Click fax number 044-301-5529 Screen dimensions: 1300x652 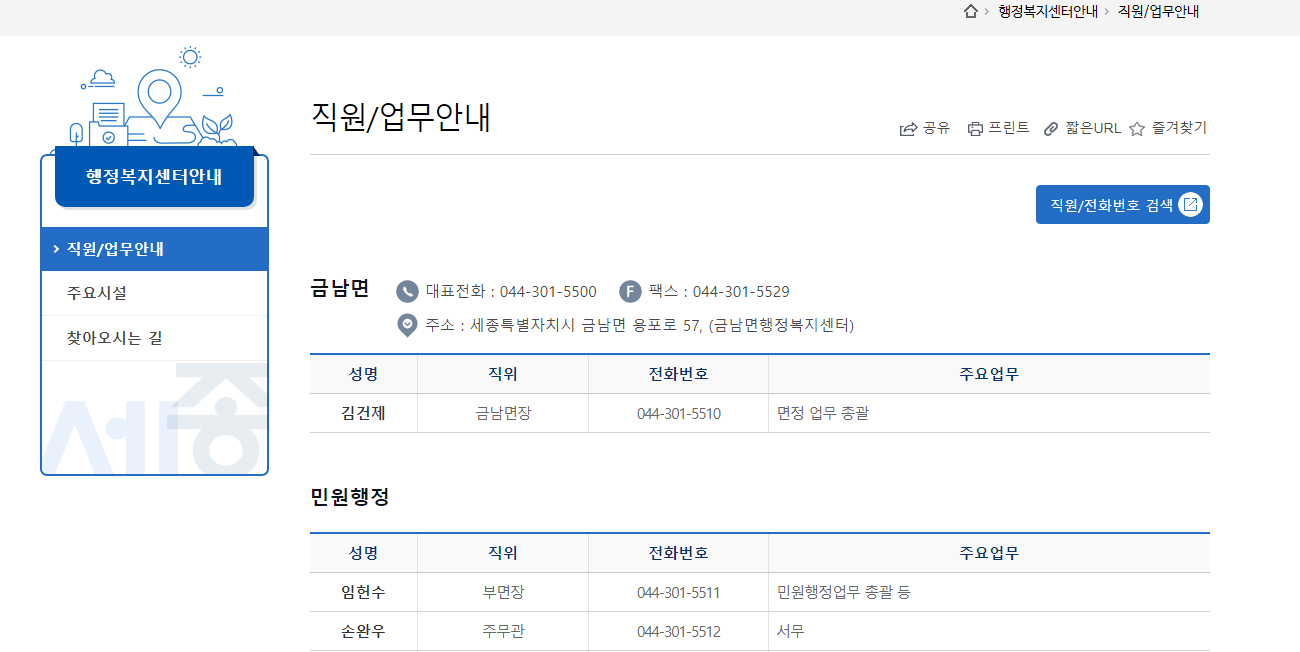[741, 292]
